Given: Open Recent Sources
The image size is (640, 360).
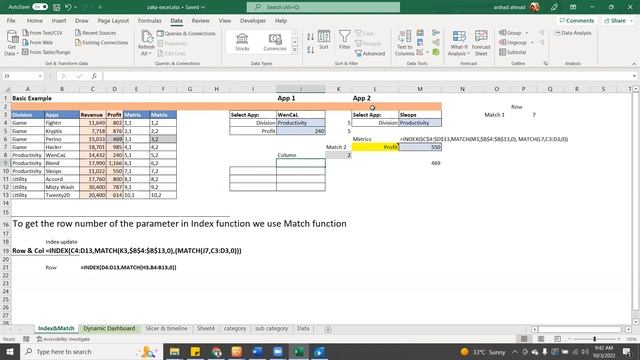Looking at the screenshot, I should 96,33.
